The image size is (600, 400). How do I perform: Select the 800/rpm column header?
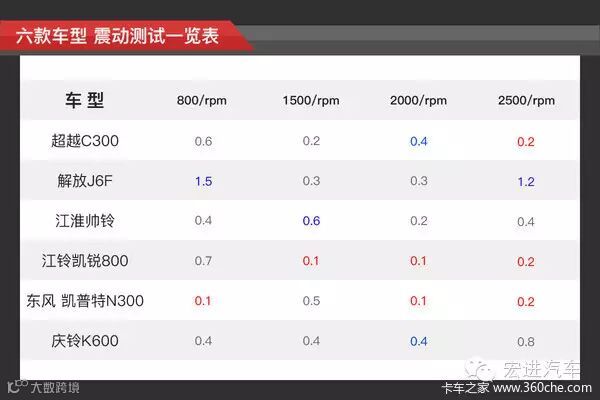point(202,101)
